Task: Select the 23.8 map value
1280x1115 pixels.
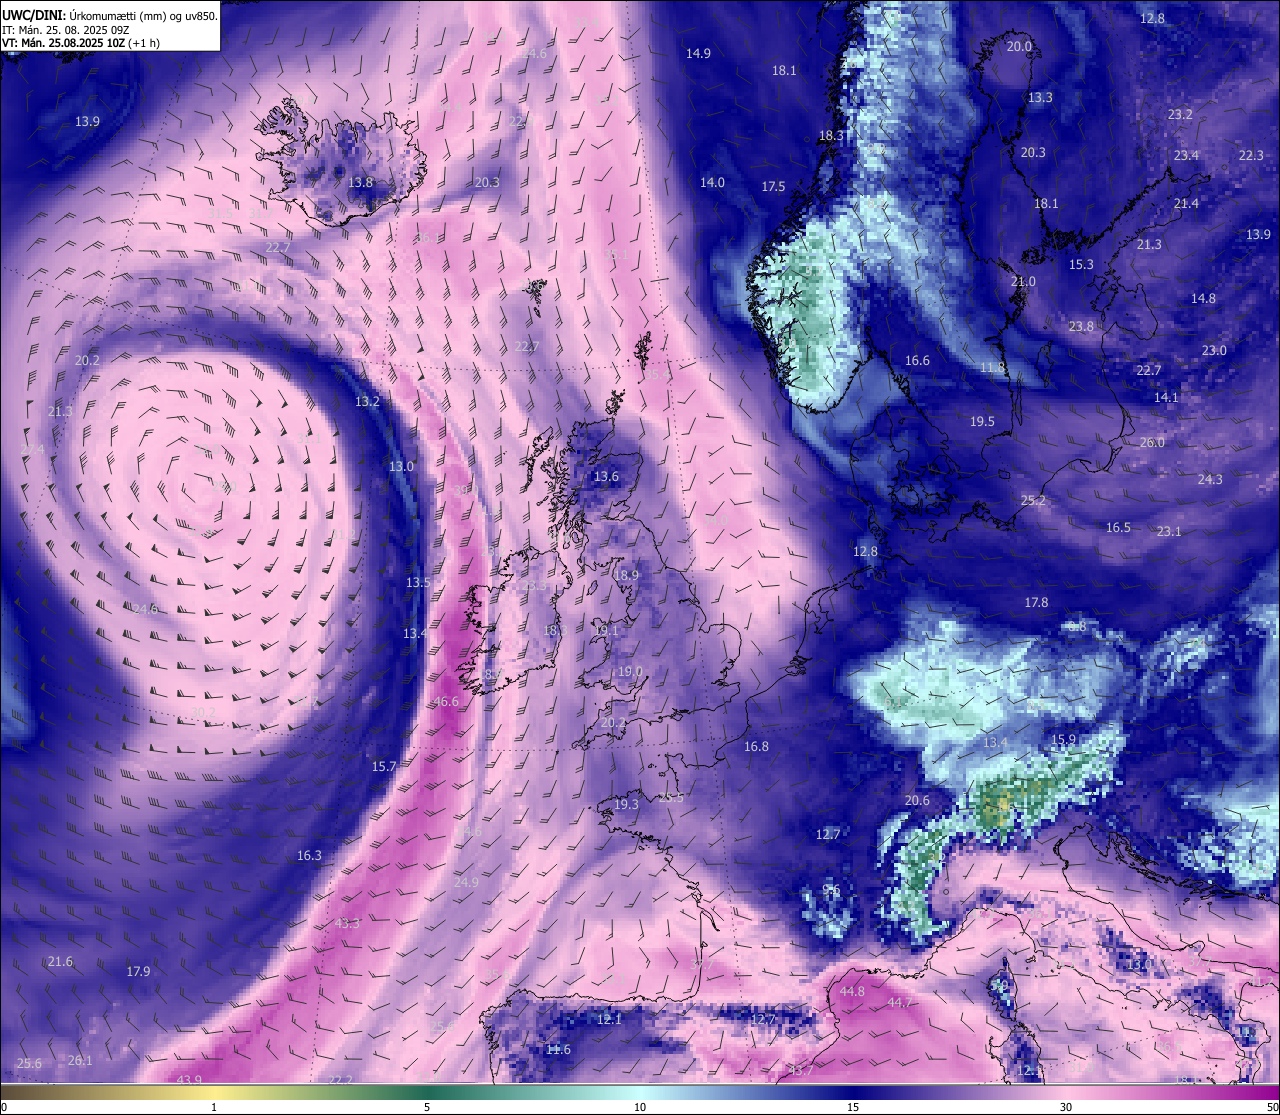Action: [x=1081, y=327]
